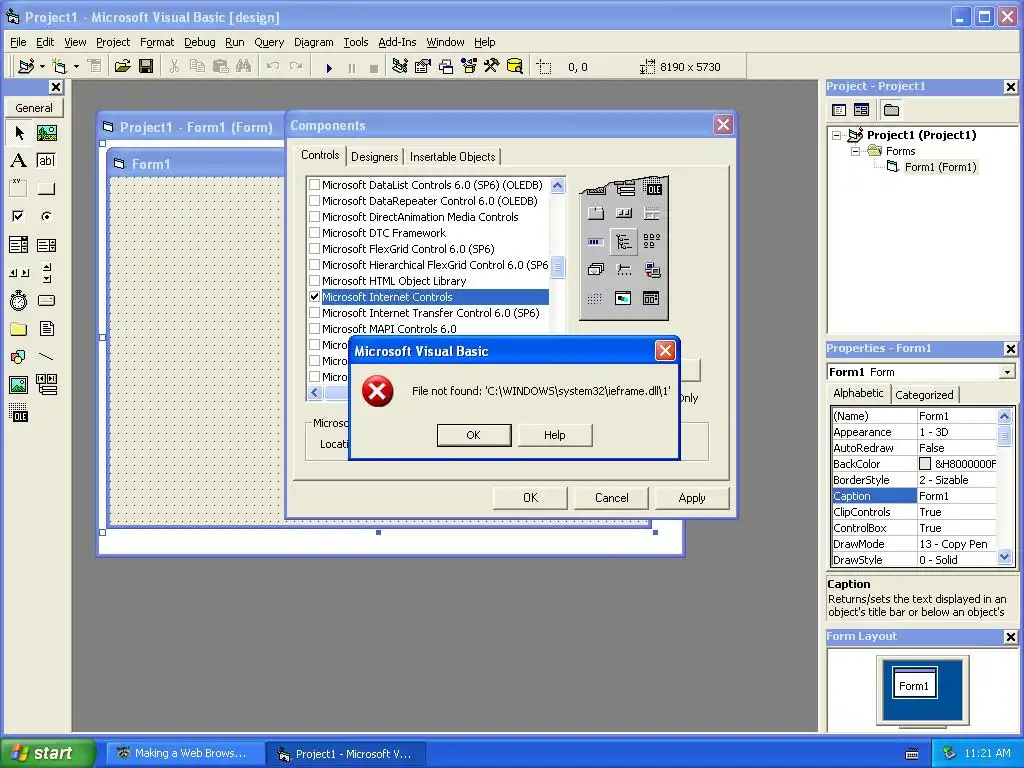1024x768 pixels.
Task: Check Microsoft DataRepeater Control 6.0 checkbox
Action: tap(315, 201)
